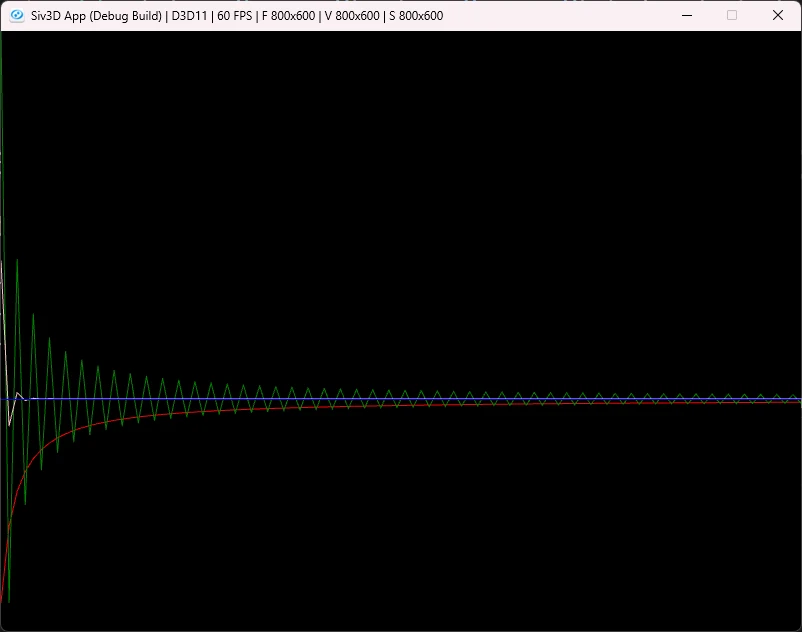
Task: Click the "V 800x600" virtual size text
Action: [352, 16]
